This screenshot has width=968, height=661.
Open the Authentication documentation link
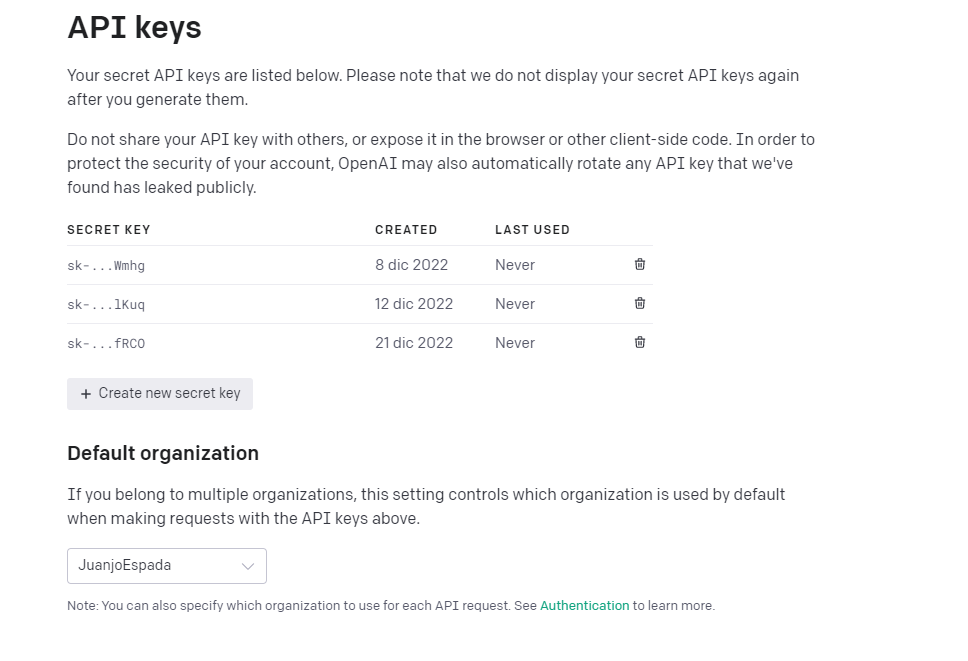[x=584, y=606]
